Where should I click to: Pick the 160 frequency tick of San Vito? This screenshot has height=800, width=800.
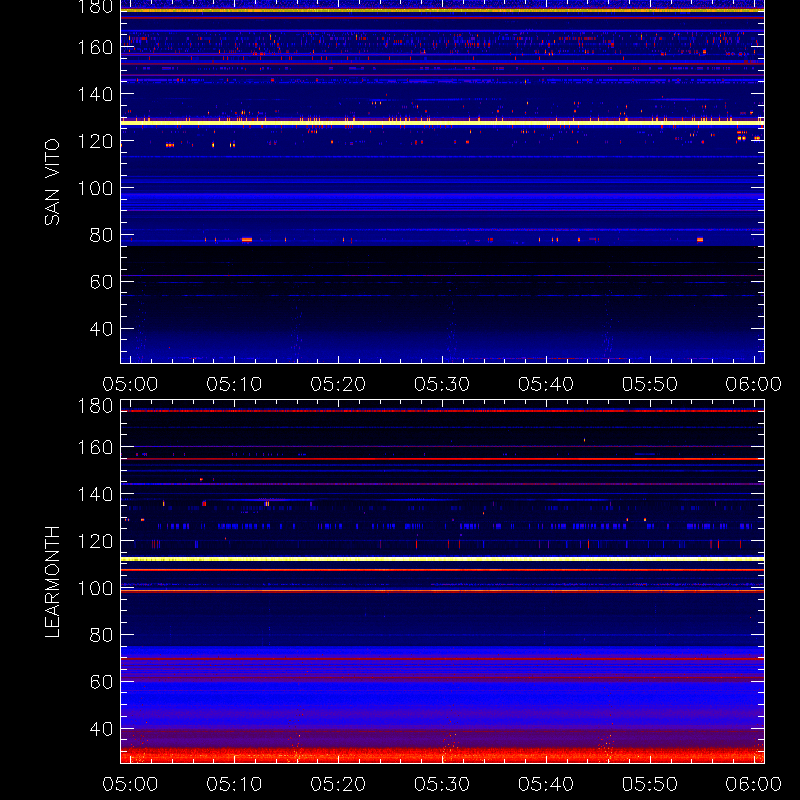tap(95, 47)
